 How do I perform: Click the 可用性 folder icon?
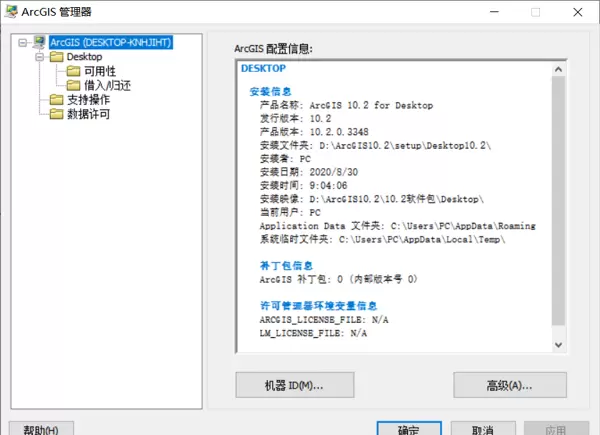(73, 71)
